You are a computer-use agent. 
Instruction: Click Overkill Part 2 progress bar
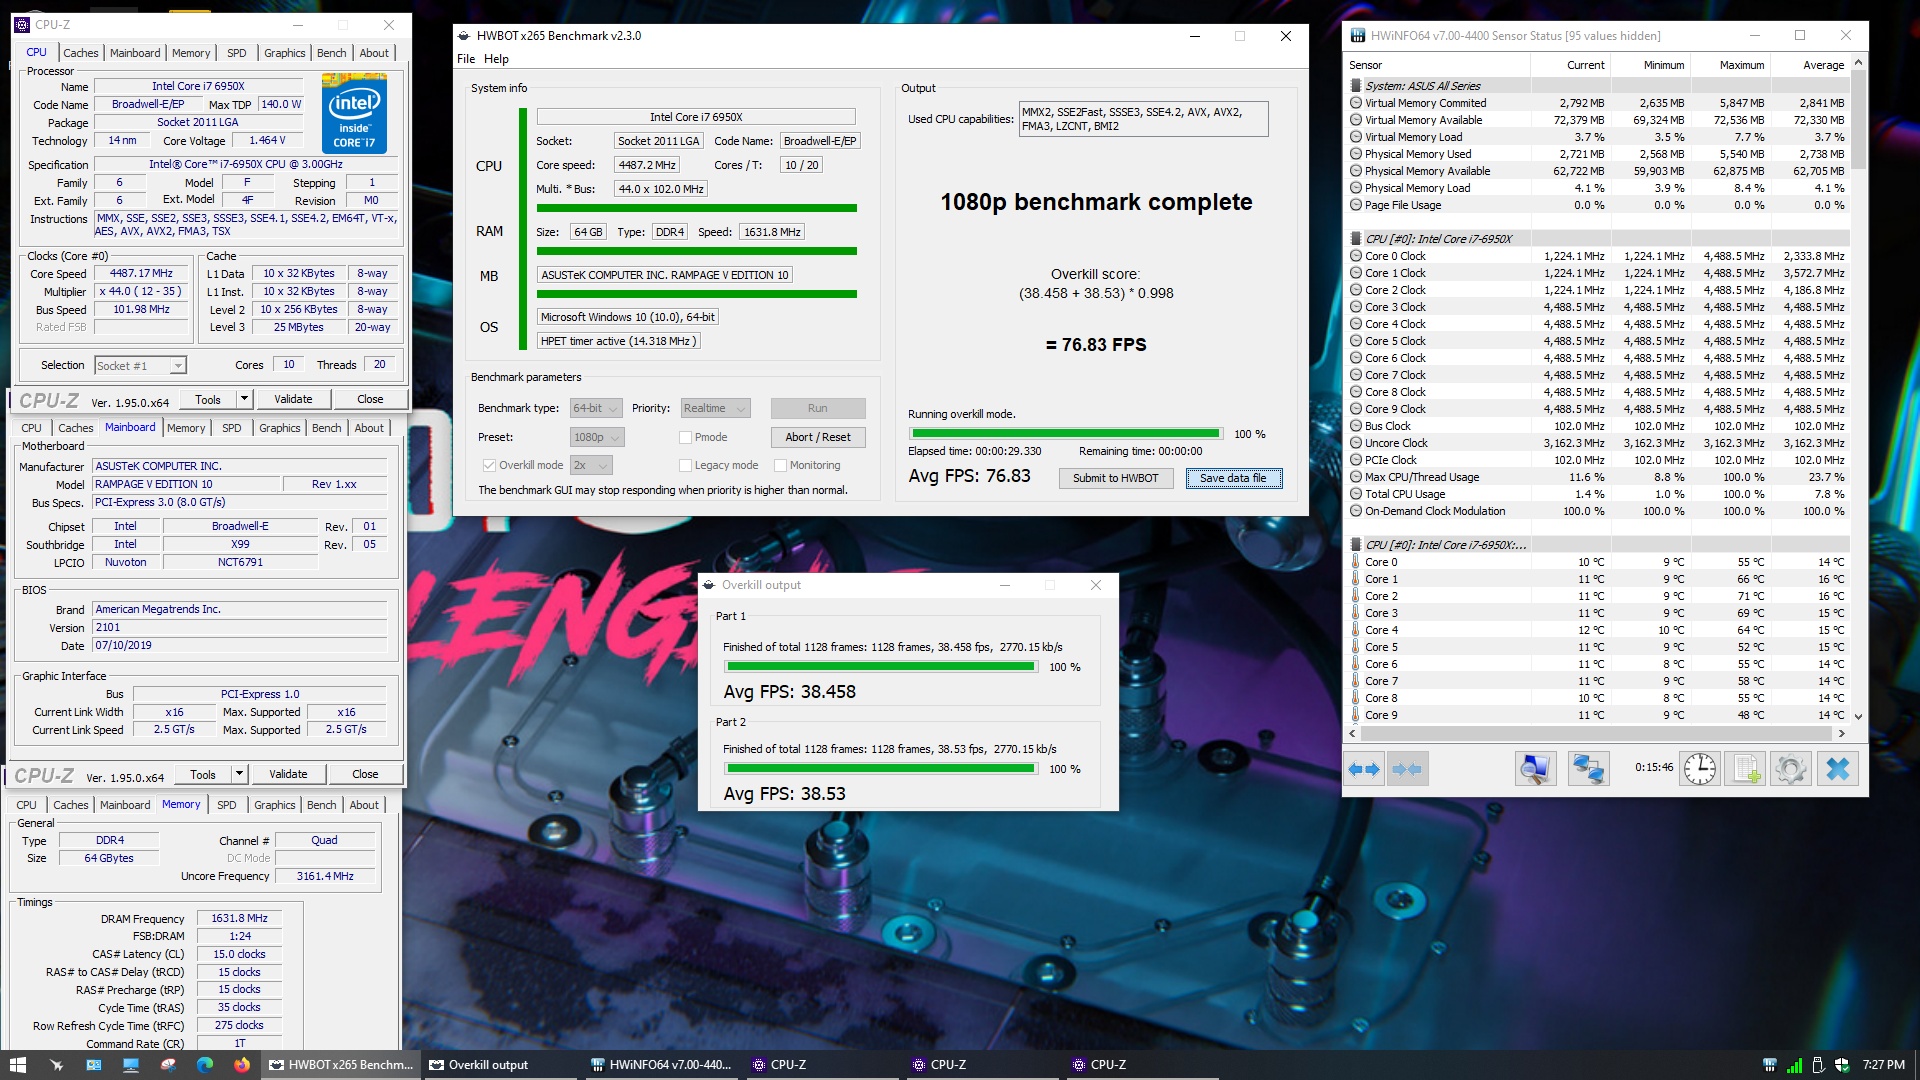click(881, 769)
